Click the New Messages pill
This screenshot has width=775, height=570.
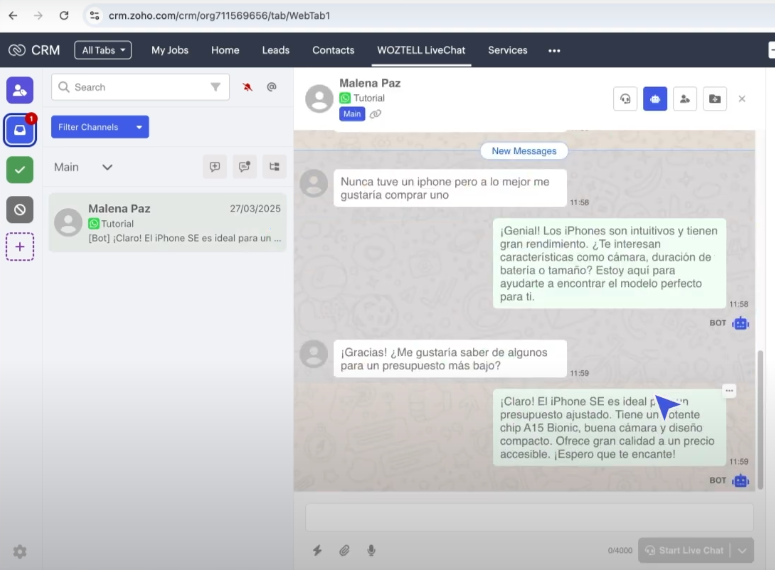524,151
